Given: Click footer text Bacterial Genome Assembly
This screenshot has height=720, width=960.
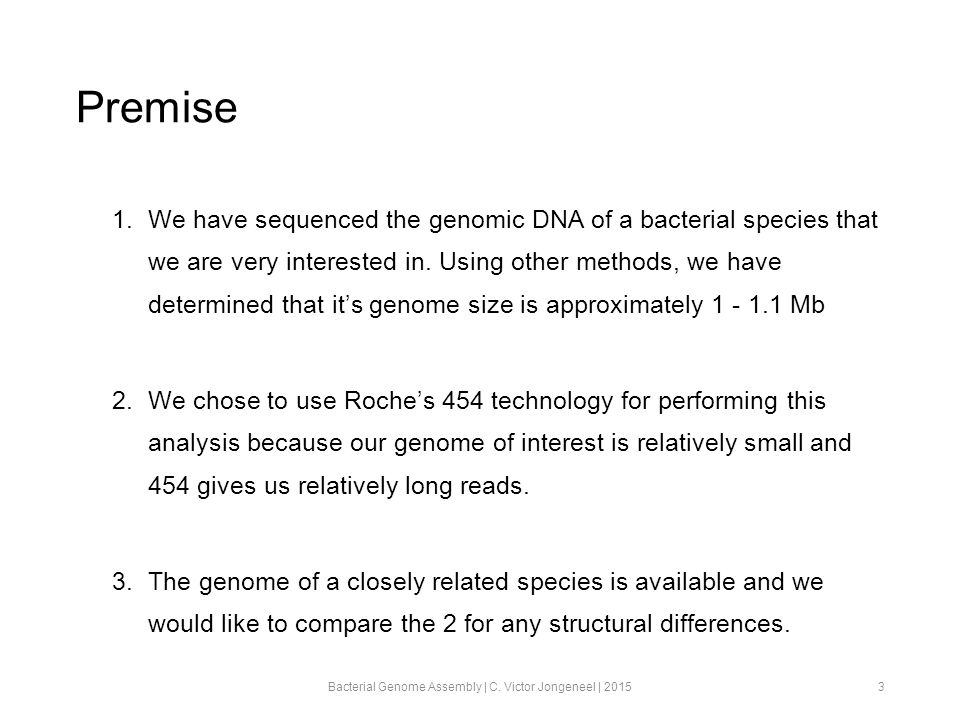Looking at the screenshot, I should (x=405, y=687).
